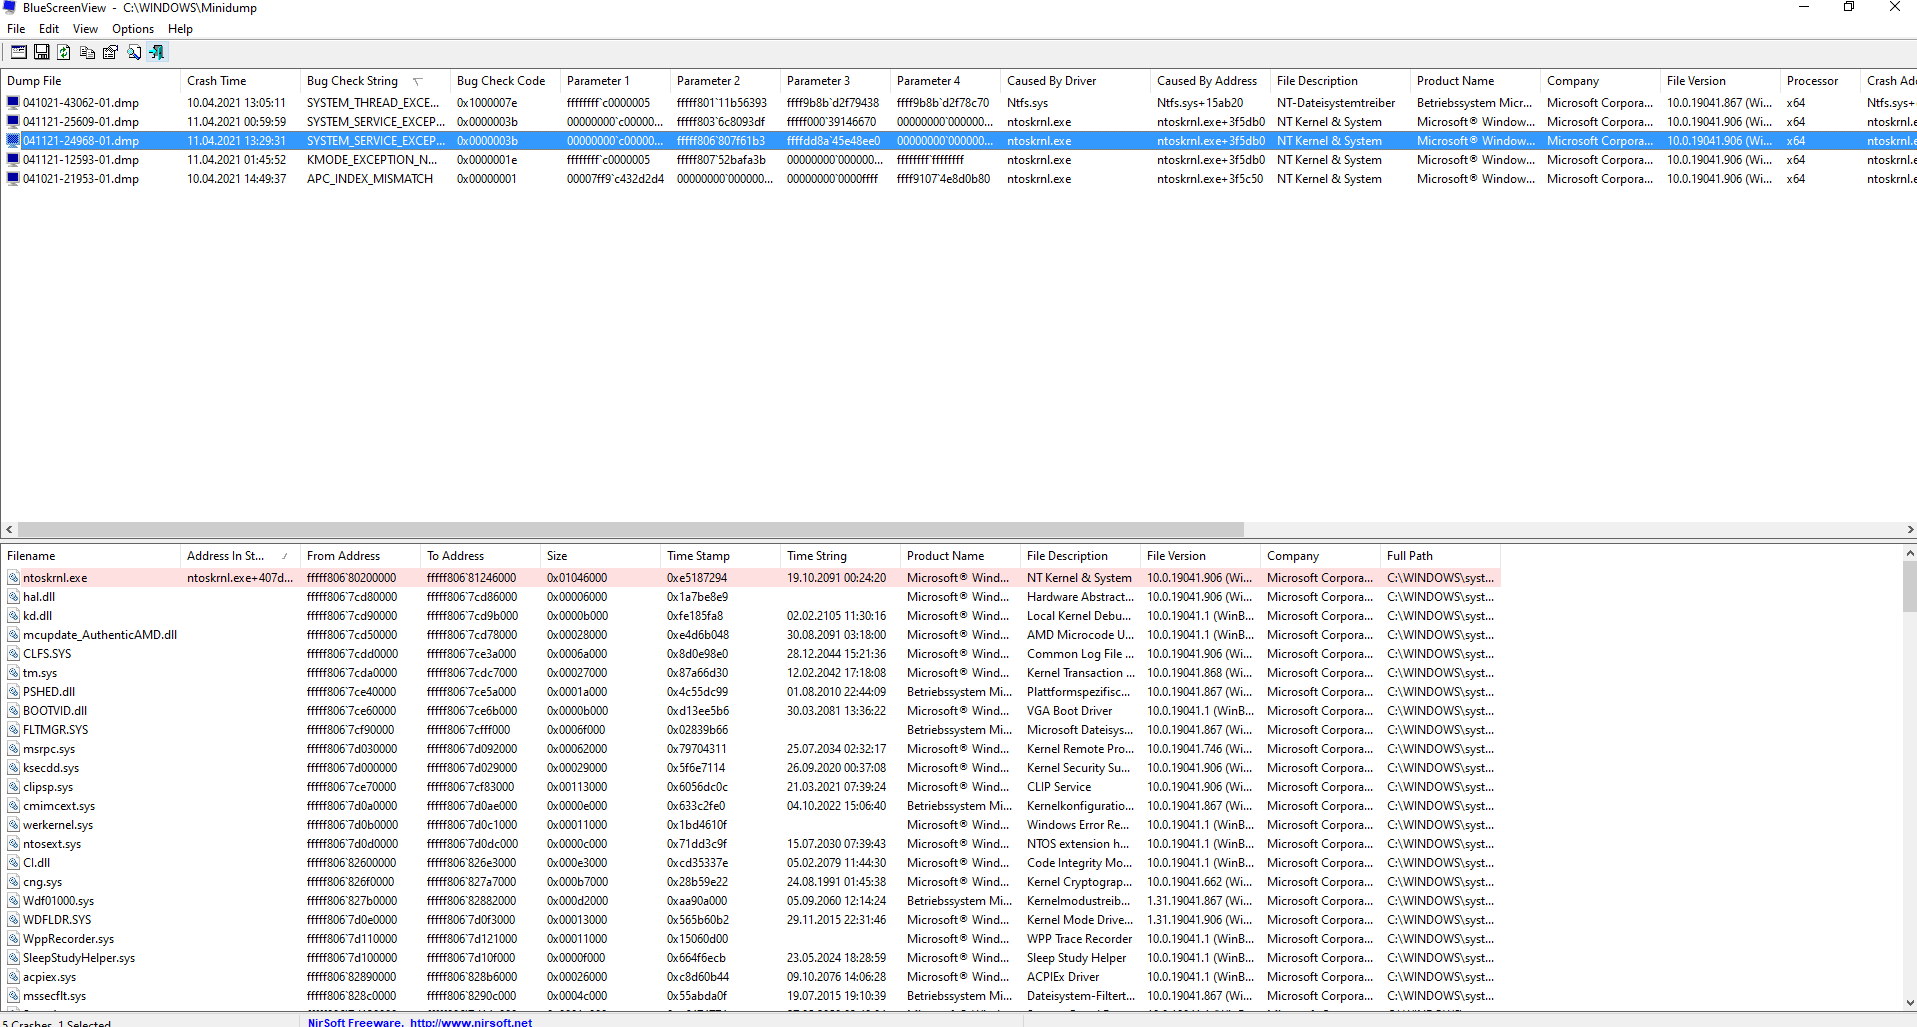Image resolution: width=1917 pixels, height=1027 pixels.
Task: Sort crashes by Crash Time column
Action: (240, 81)
